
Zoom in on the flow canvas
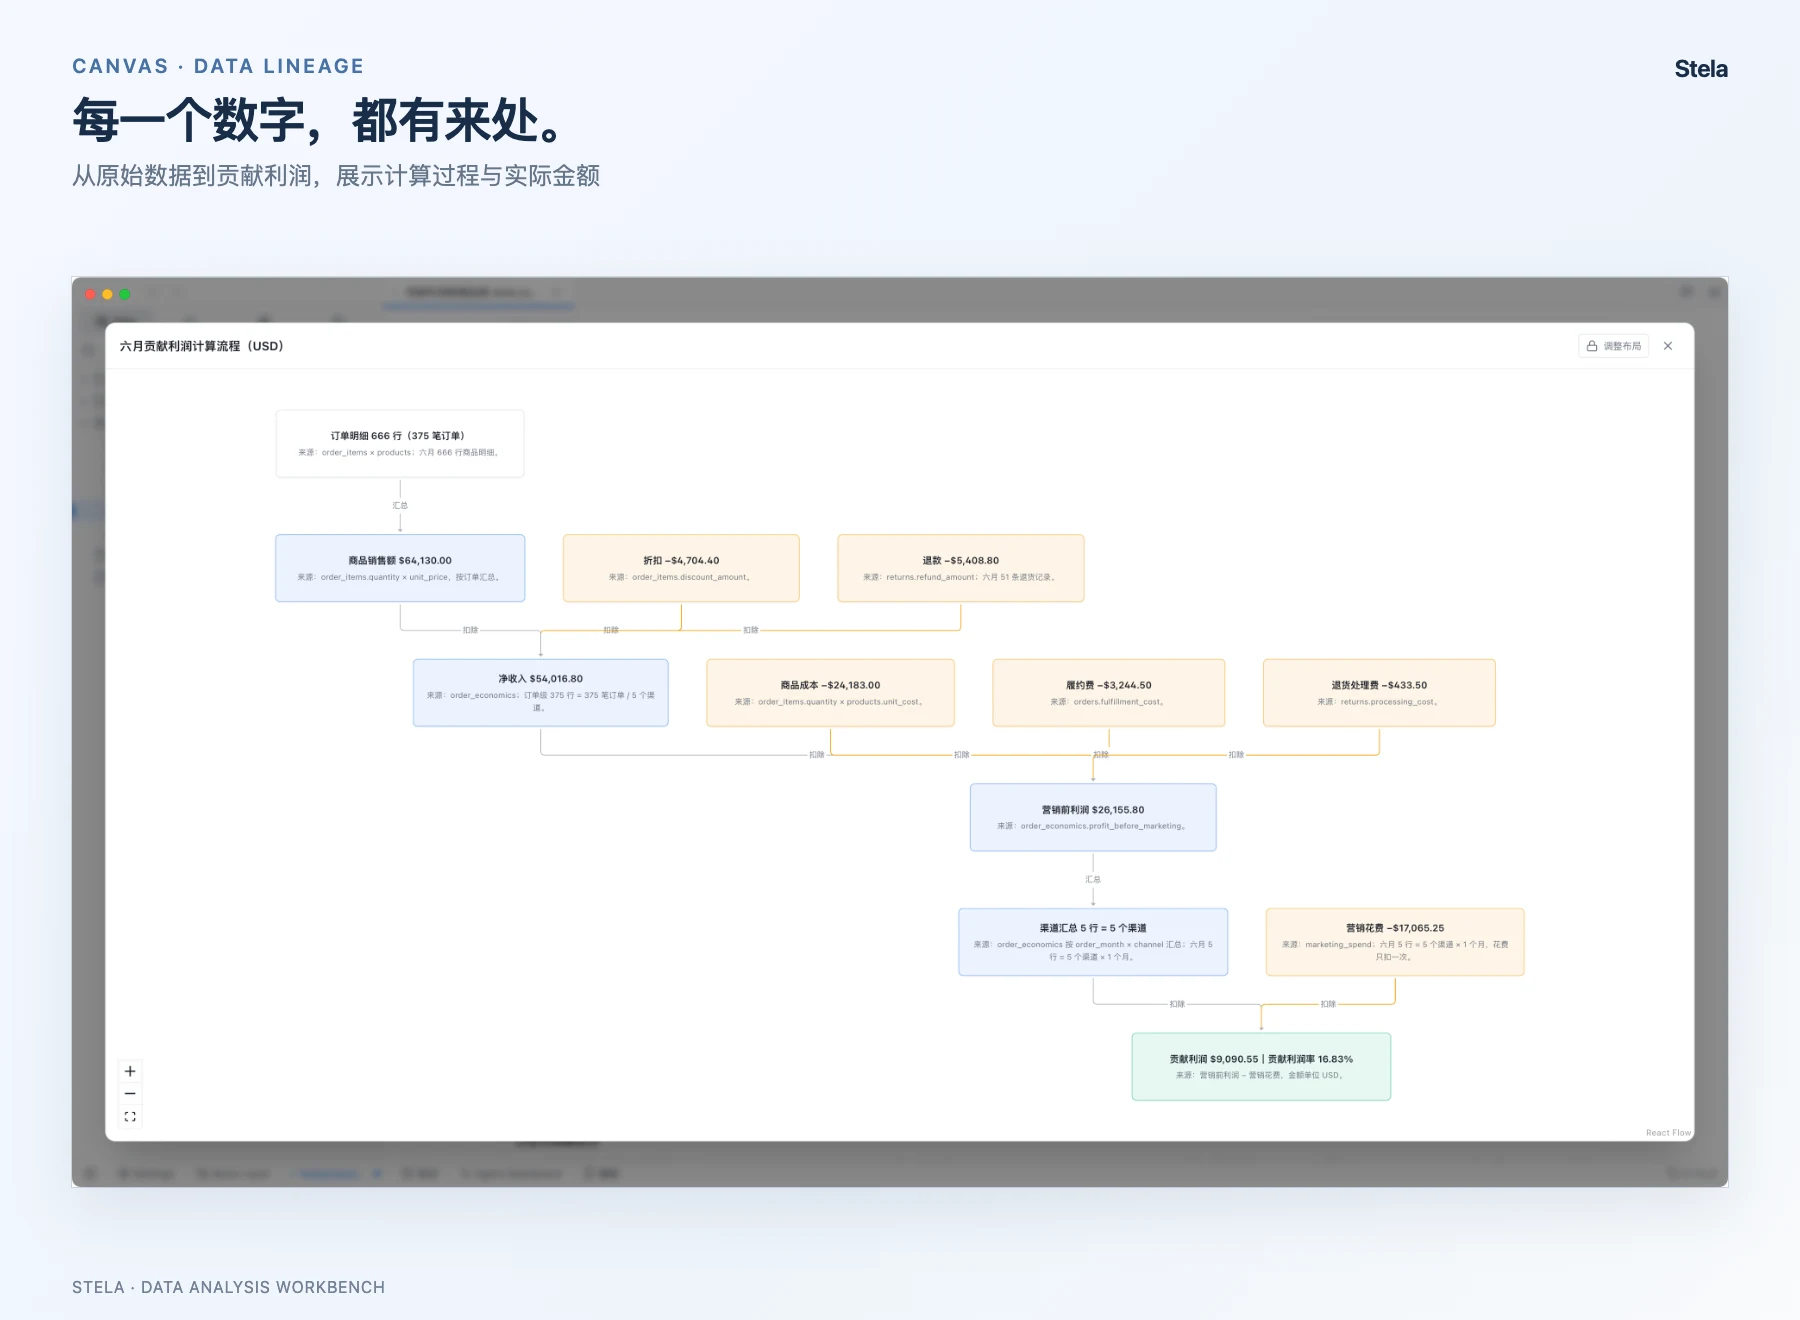pyautogui.click(x=130, y=1071)
